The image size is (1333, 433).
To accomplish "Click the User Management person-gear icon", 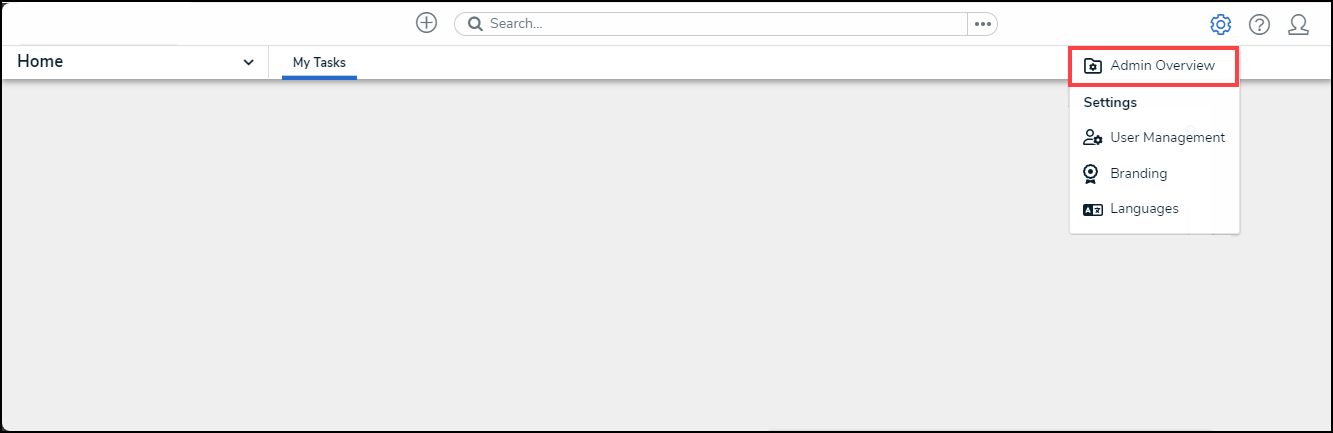I will [x=1093, y=138].
